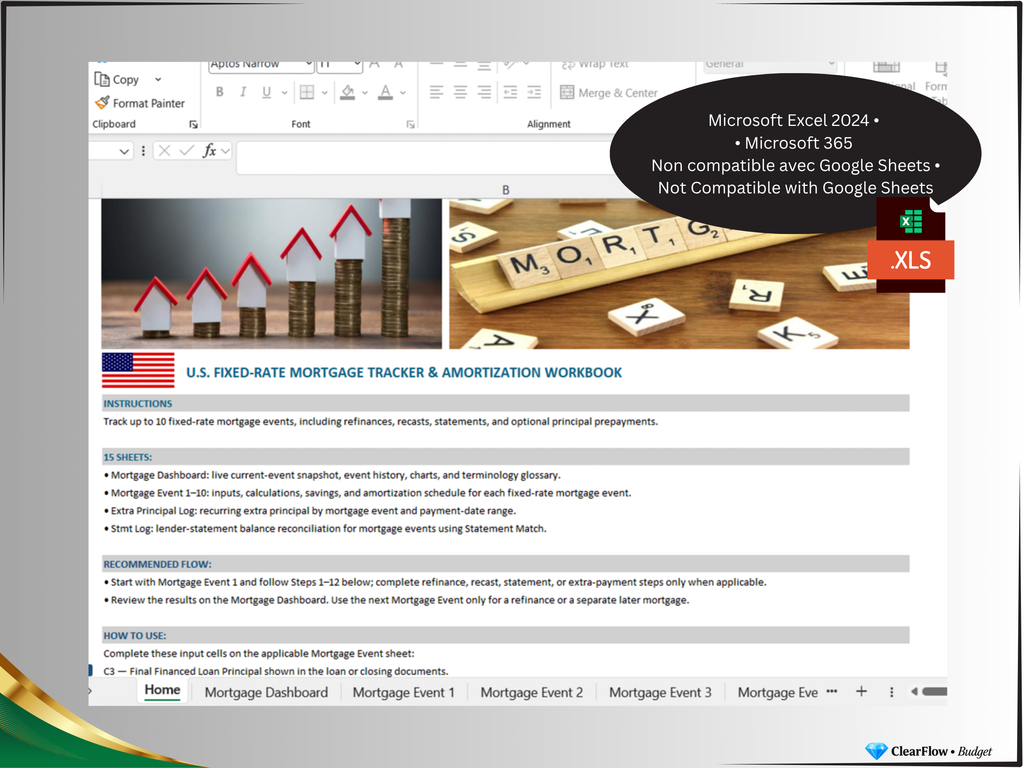
Task: Confirm formula entry with the checkmark icon
Action: tap(186, 151)
